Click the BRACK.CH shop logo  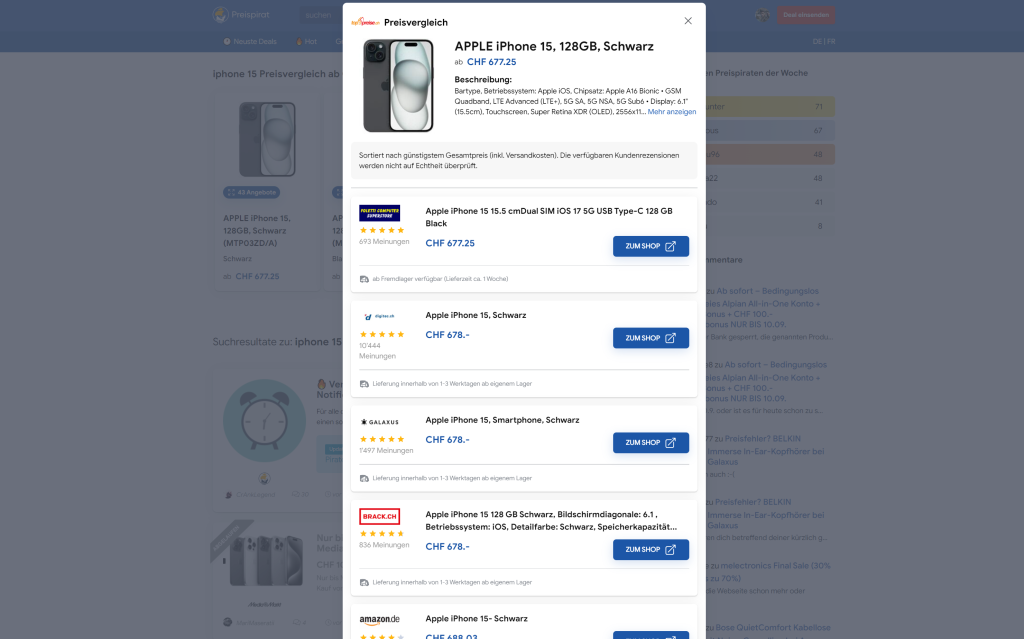pyautogui.click(x=380, y=517)
